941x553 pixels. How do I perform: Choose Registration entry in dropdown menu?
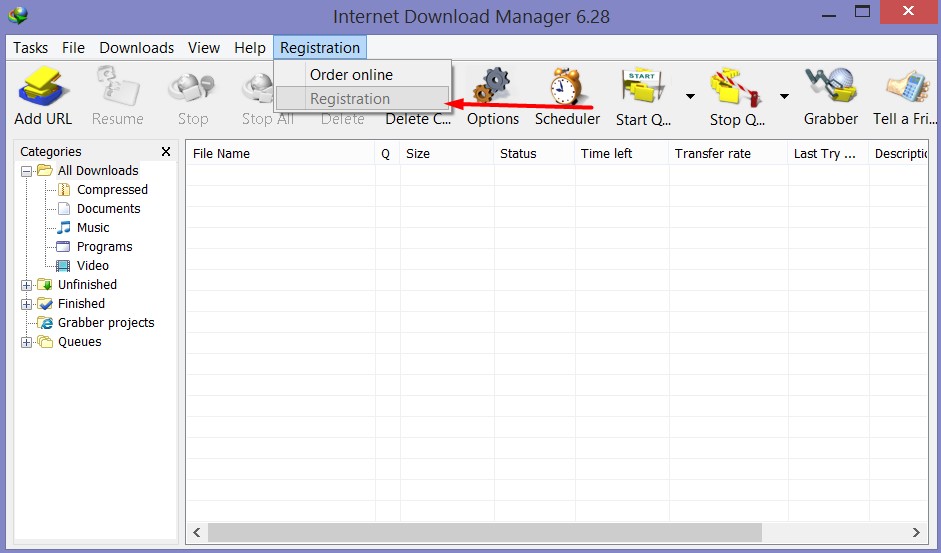click(362, 98)
